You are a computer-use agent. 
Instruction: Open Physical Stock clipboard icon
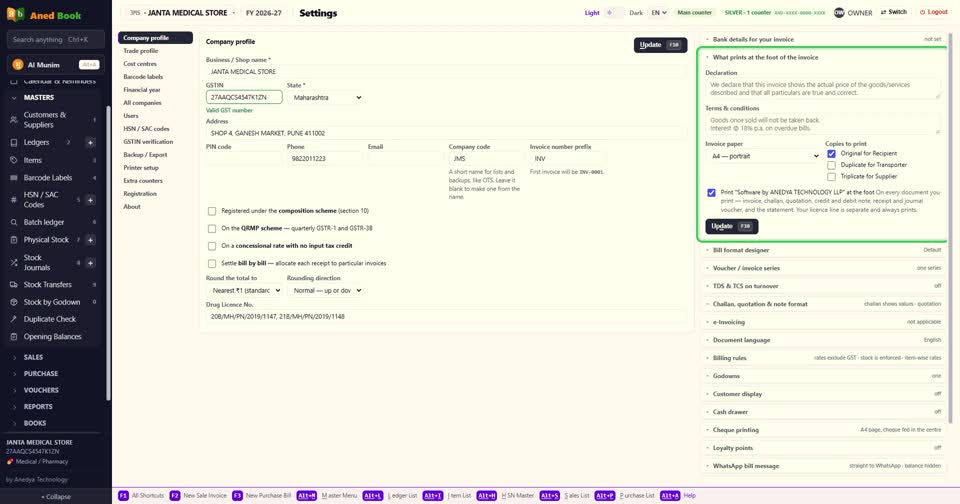pos(13,240)
